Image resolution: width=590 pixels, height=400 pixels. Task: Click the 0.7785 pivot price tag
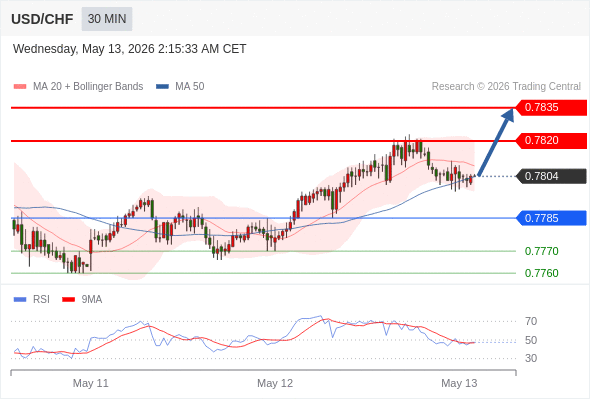click(x=551, y=218)
